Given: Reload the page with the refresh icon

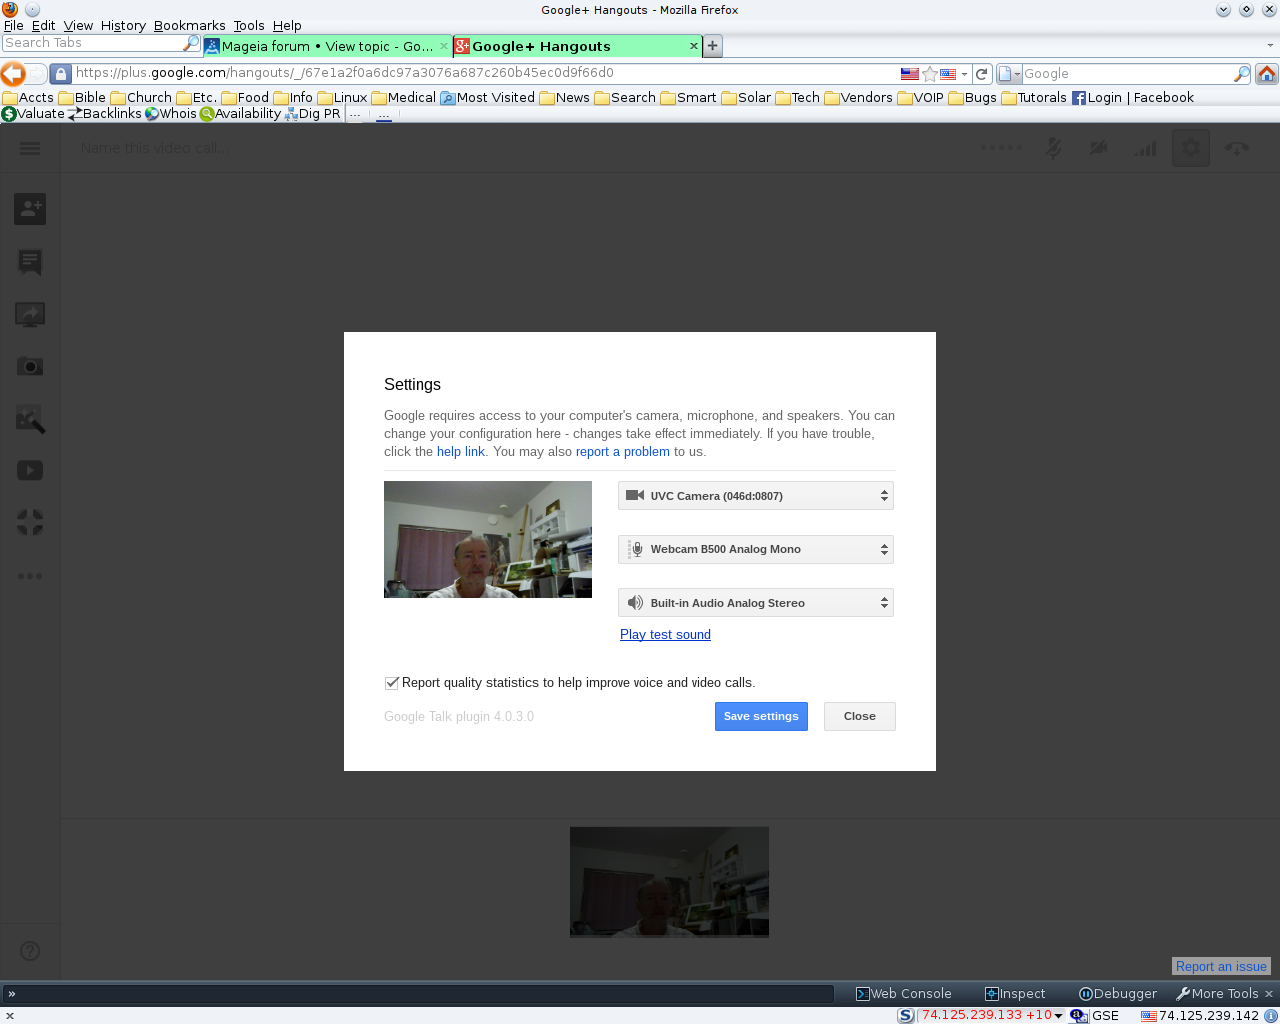Looking at the screenshot, I should point(982,74).
